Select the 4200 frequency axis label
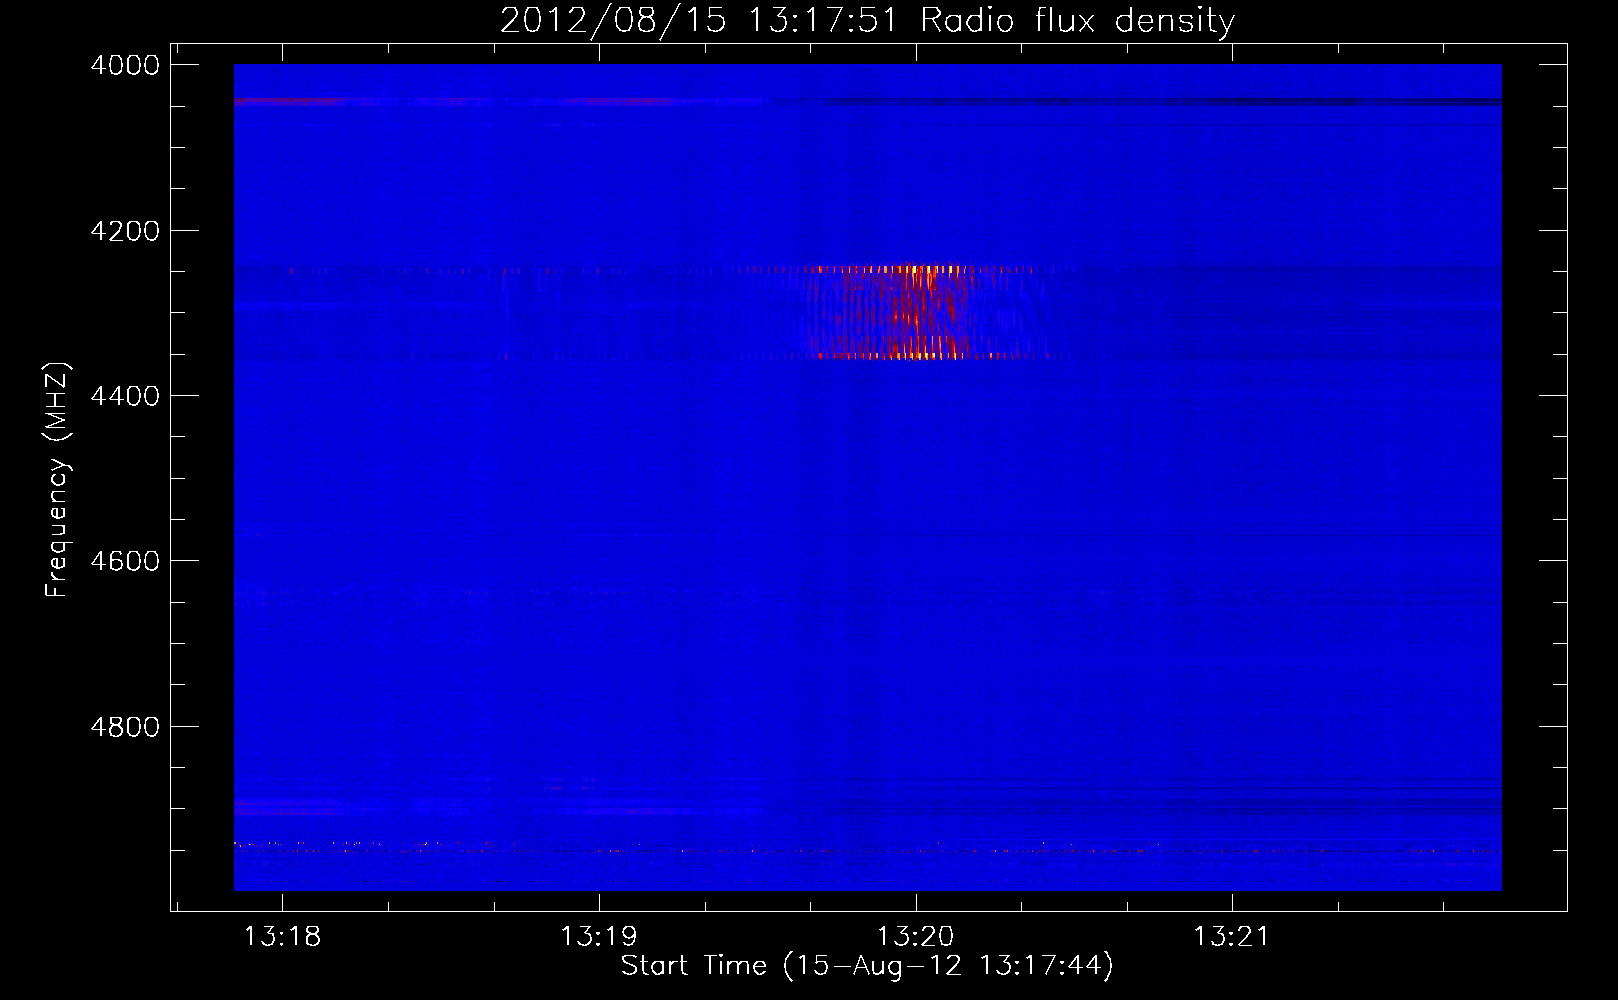The image size is (1618, 1000). point(125,231)
